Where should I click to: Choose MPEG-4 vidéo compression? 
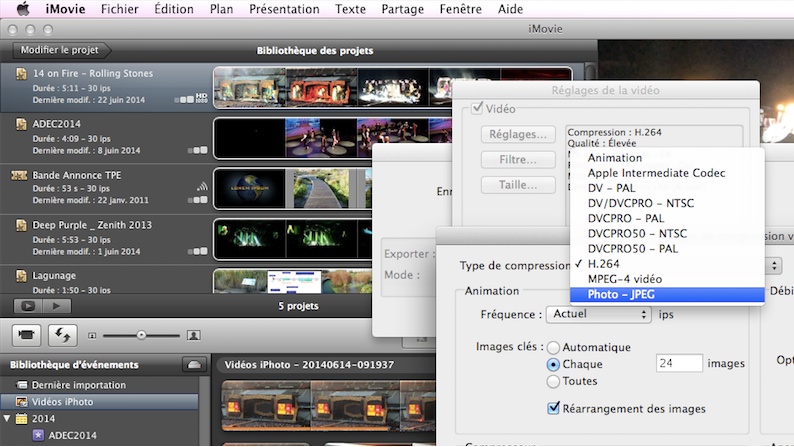click(667, 279)
